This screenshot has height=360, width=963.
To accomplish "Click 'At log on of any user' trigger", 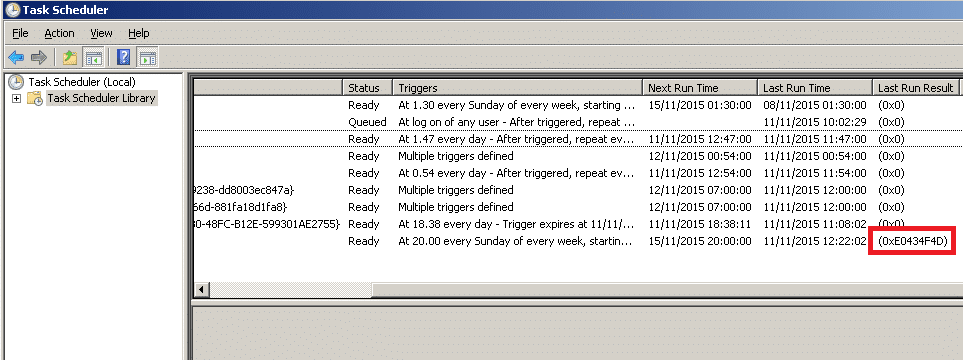I will click(517, 122).
